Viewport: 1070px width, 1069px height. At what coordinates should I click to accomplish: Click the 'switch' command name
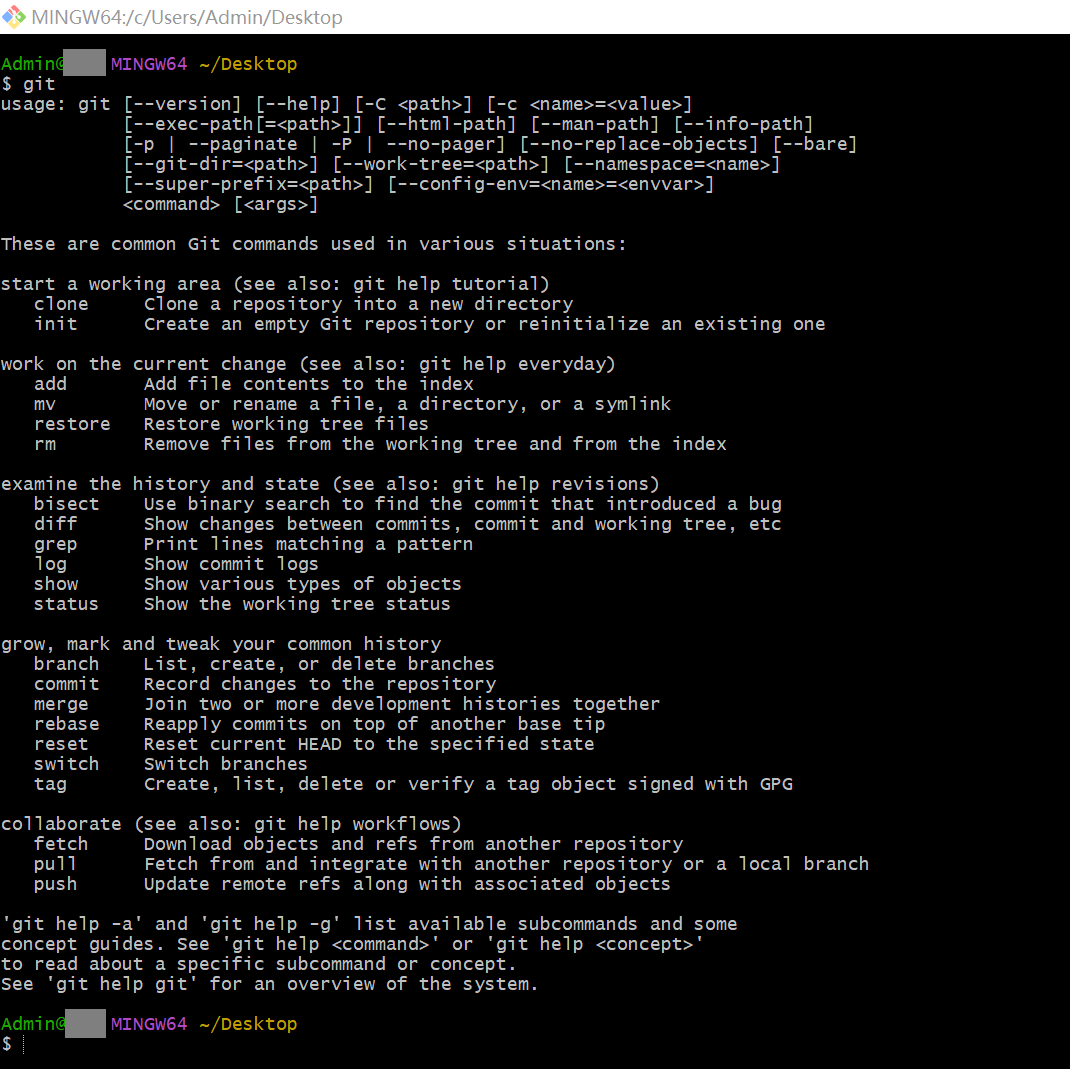click(x=67, y=764)
